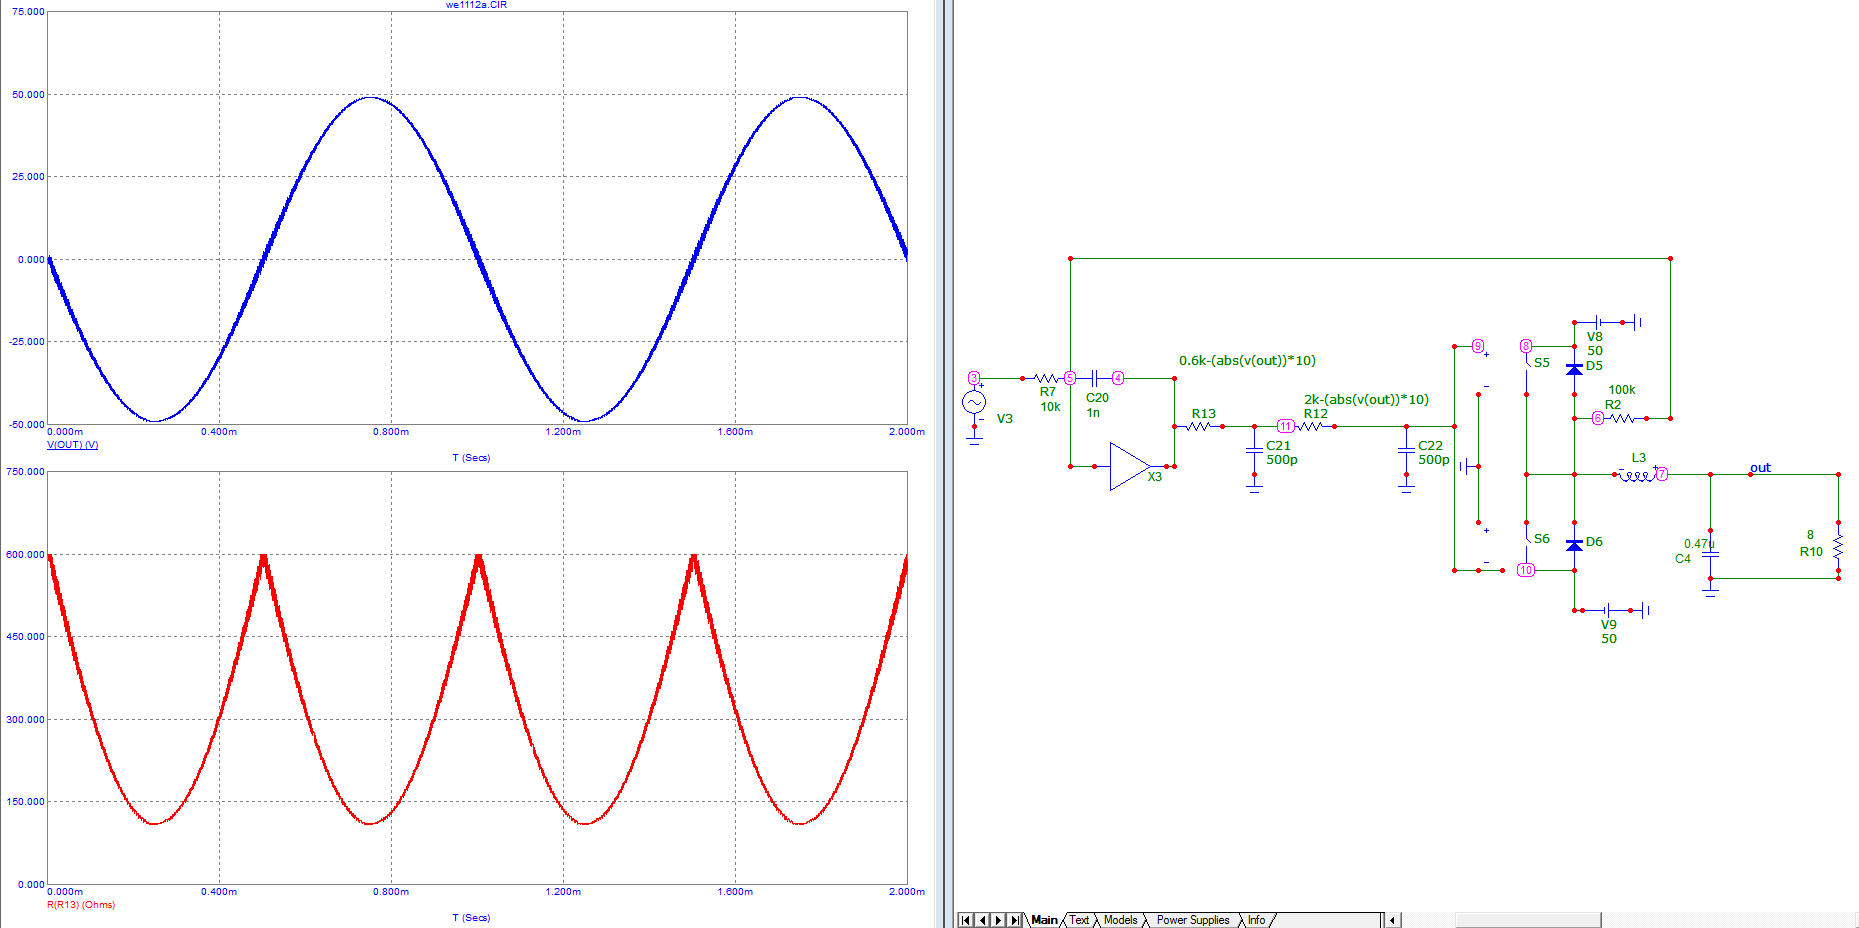Select resistor R2 symbol

pos(1622,418)
